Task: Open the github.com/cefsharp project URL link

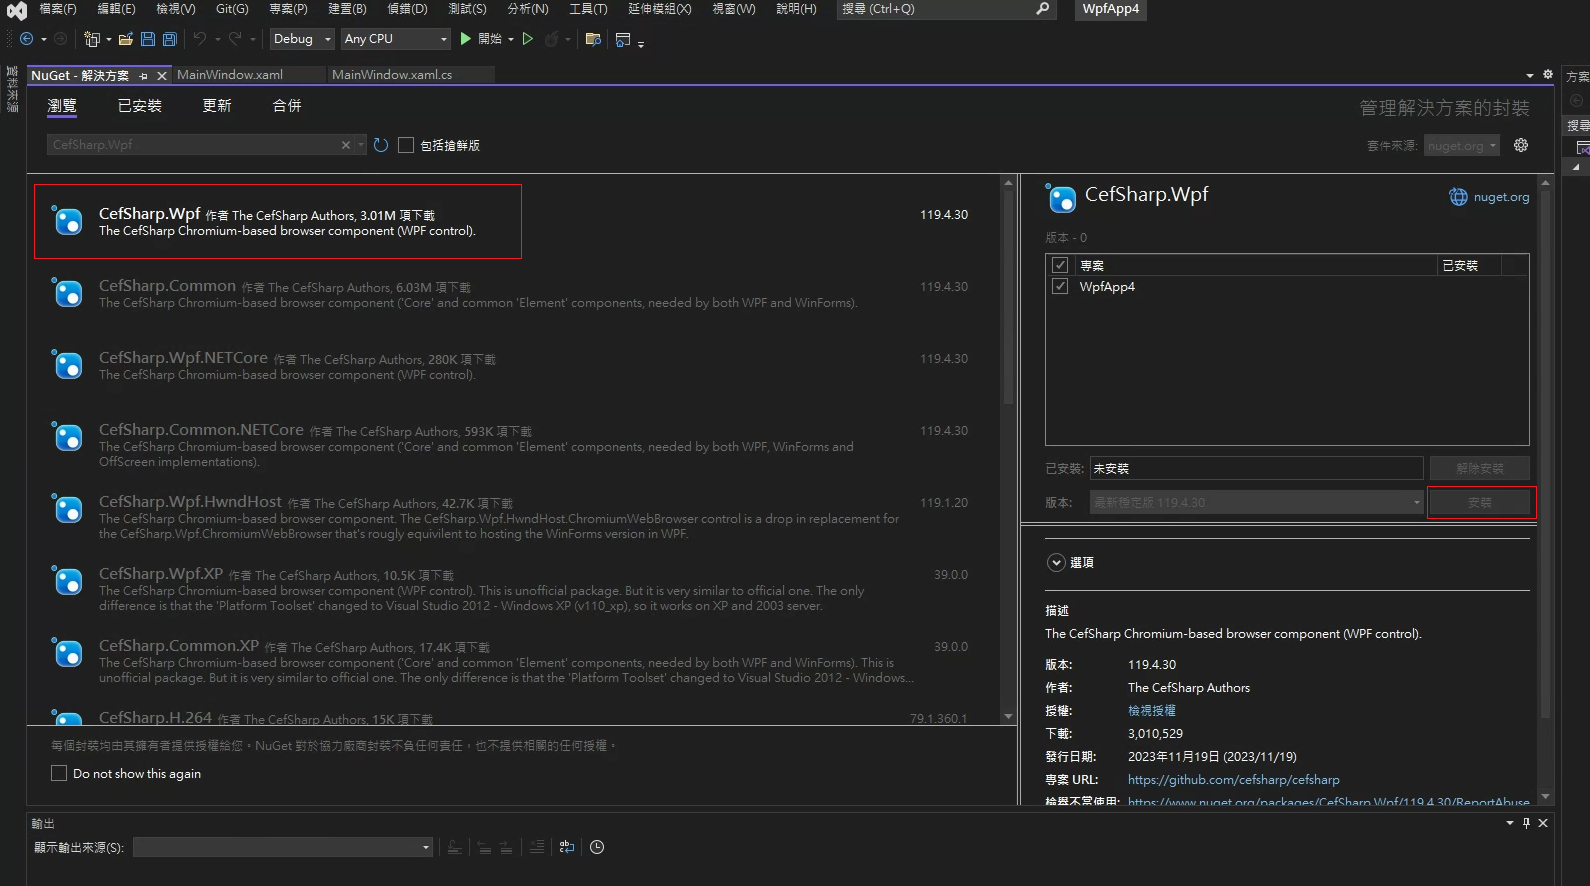Action: coord(1234,780)
